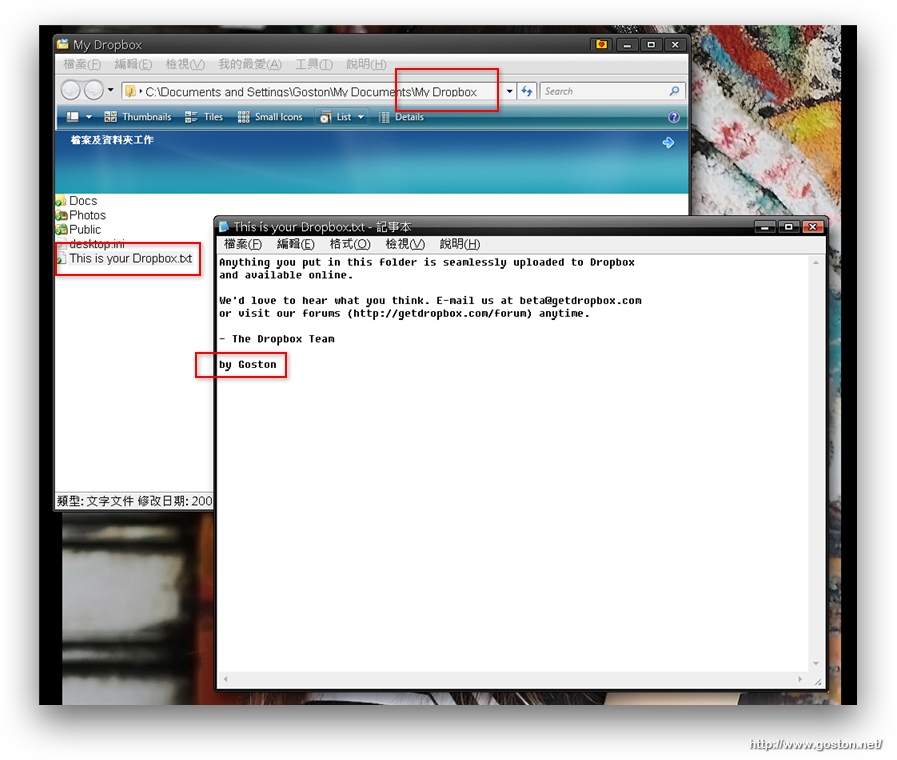Select the This is your Dropbox.txt file
Screen dimensions: 897x760
click(x=130, y=258)
